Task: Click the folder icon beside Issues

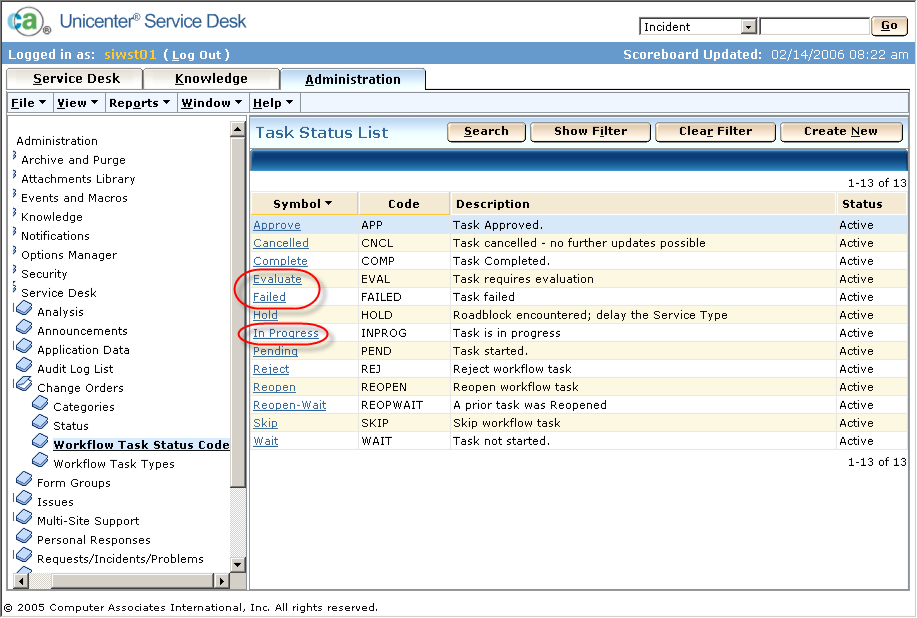Action: [24, 500]
